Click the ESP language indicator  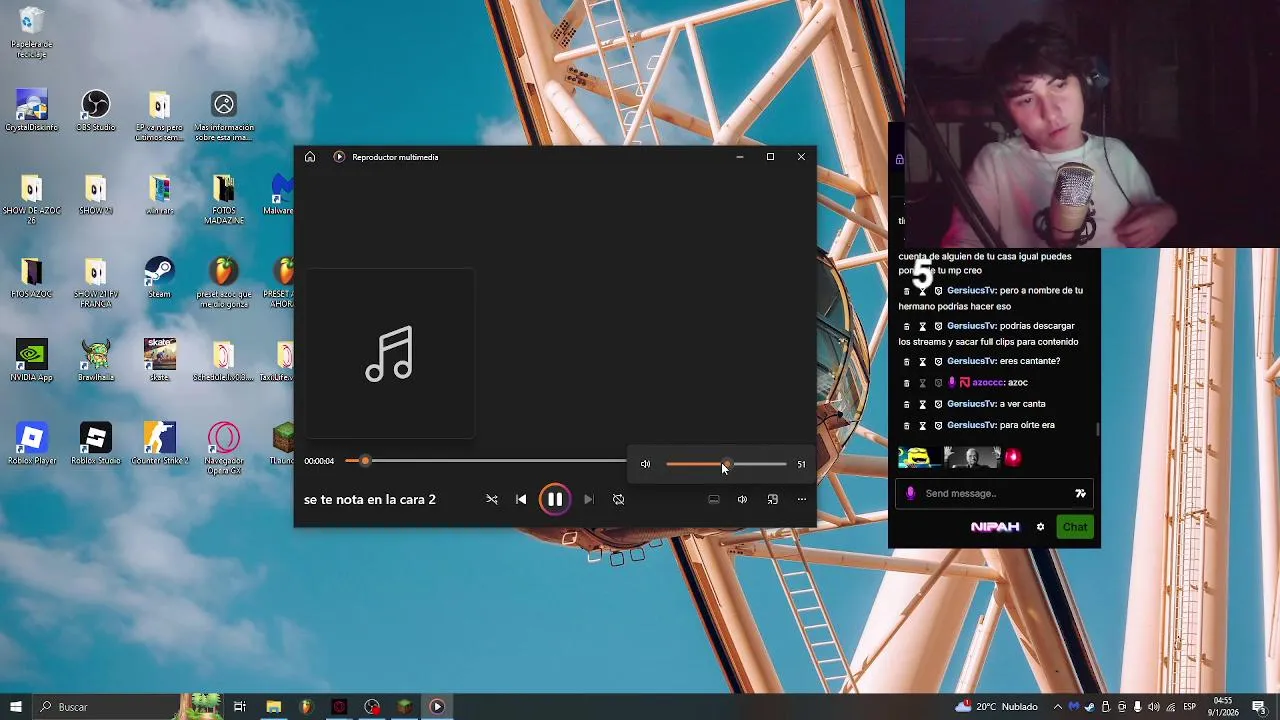click(x=1189, y=707)
